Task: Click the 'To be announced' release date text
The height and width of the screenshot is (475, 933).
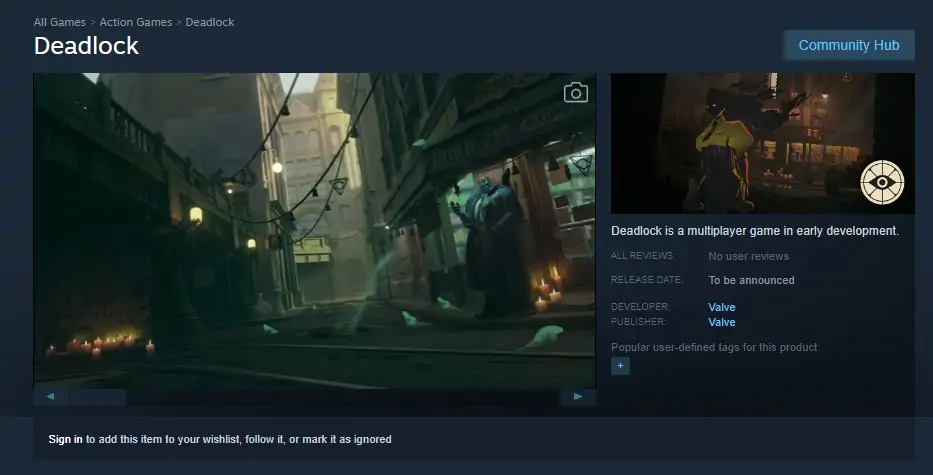Action: (751, 280)
